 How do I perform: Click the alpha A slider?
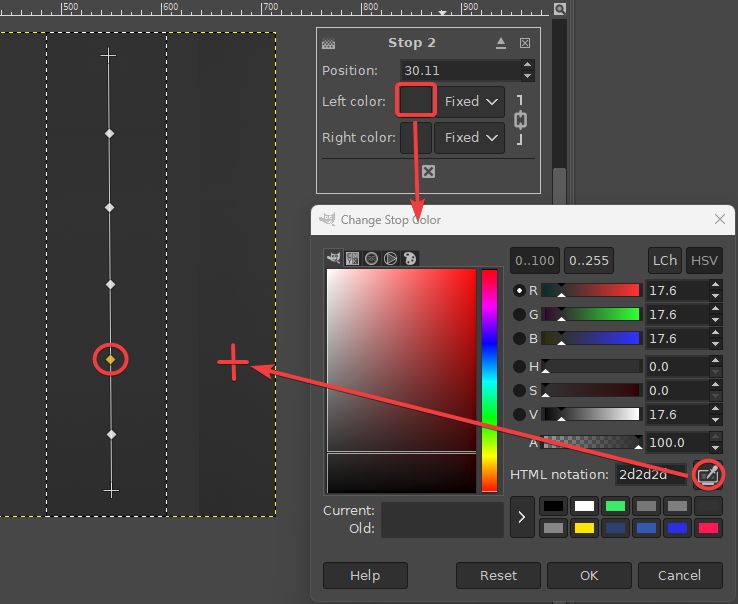click(x=591, y=443)
